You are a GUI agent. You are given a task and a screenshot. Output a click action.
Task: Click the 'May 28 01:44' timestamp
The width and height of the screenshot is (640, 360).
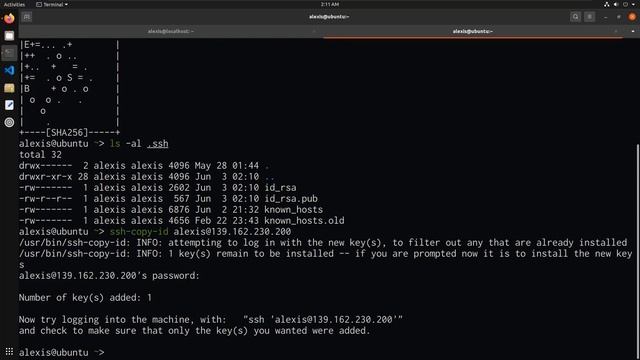click(x=227, y=166)
